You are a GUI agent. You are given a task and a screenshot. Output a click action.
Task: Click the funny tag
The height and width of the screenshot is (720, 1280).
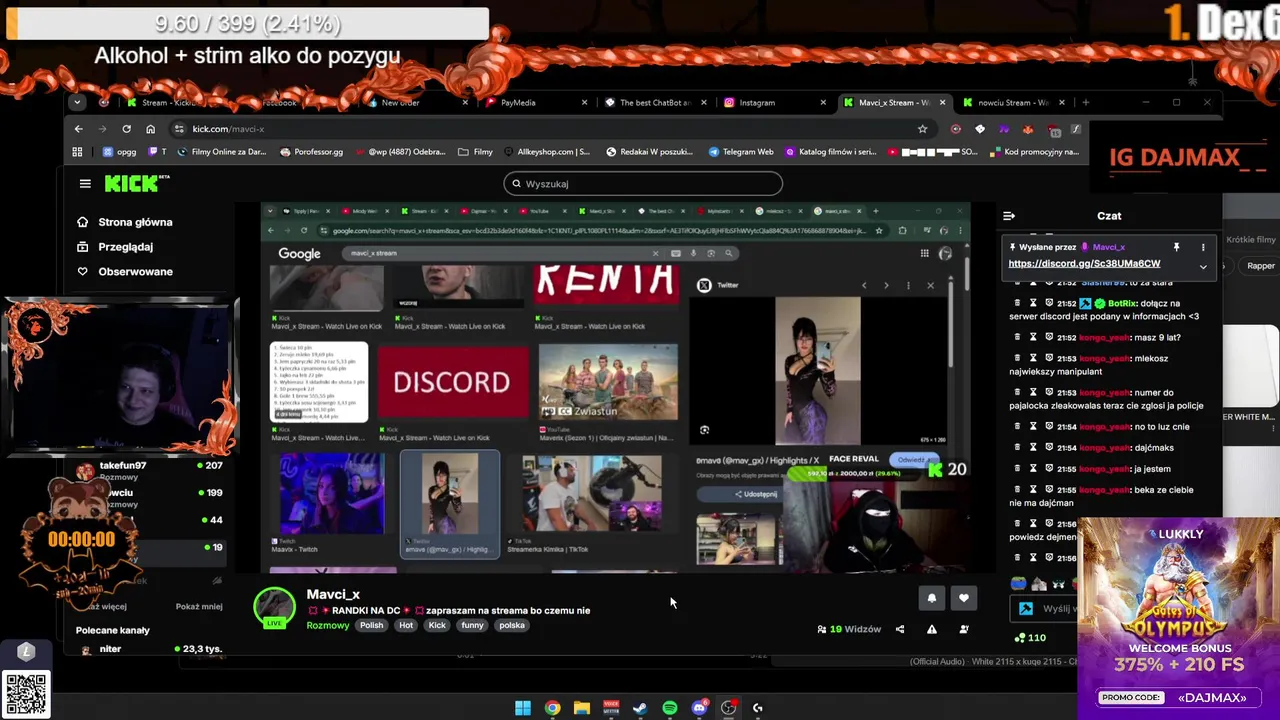(x=472, y=625)
